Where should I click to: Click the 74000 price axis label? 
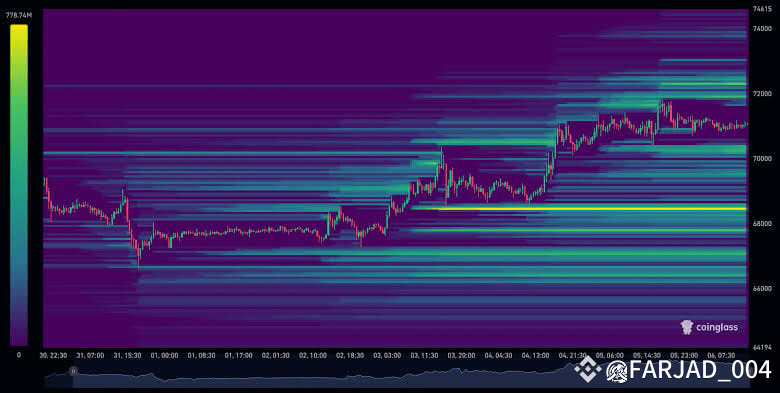(x=762, y=29)
